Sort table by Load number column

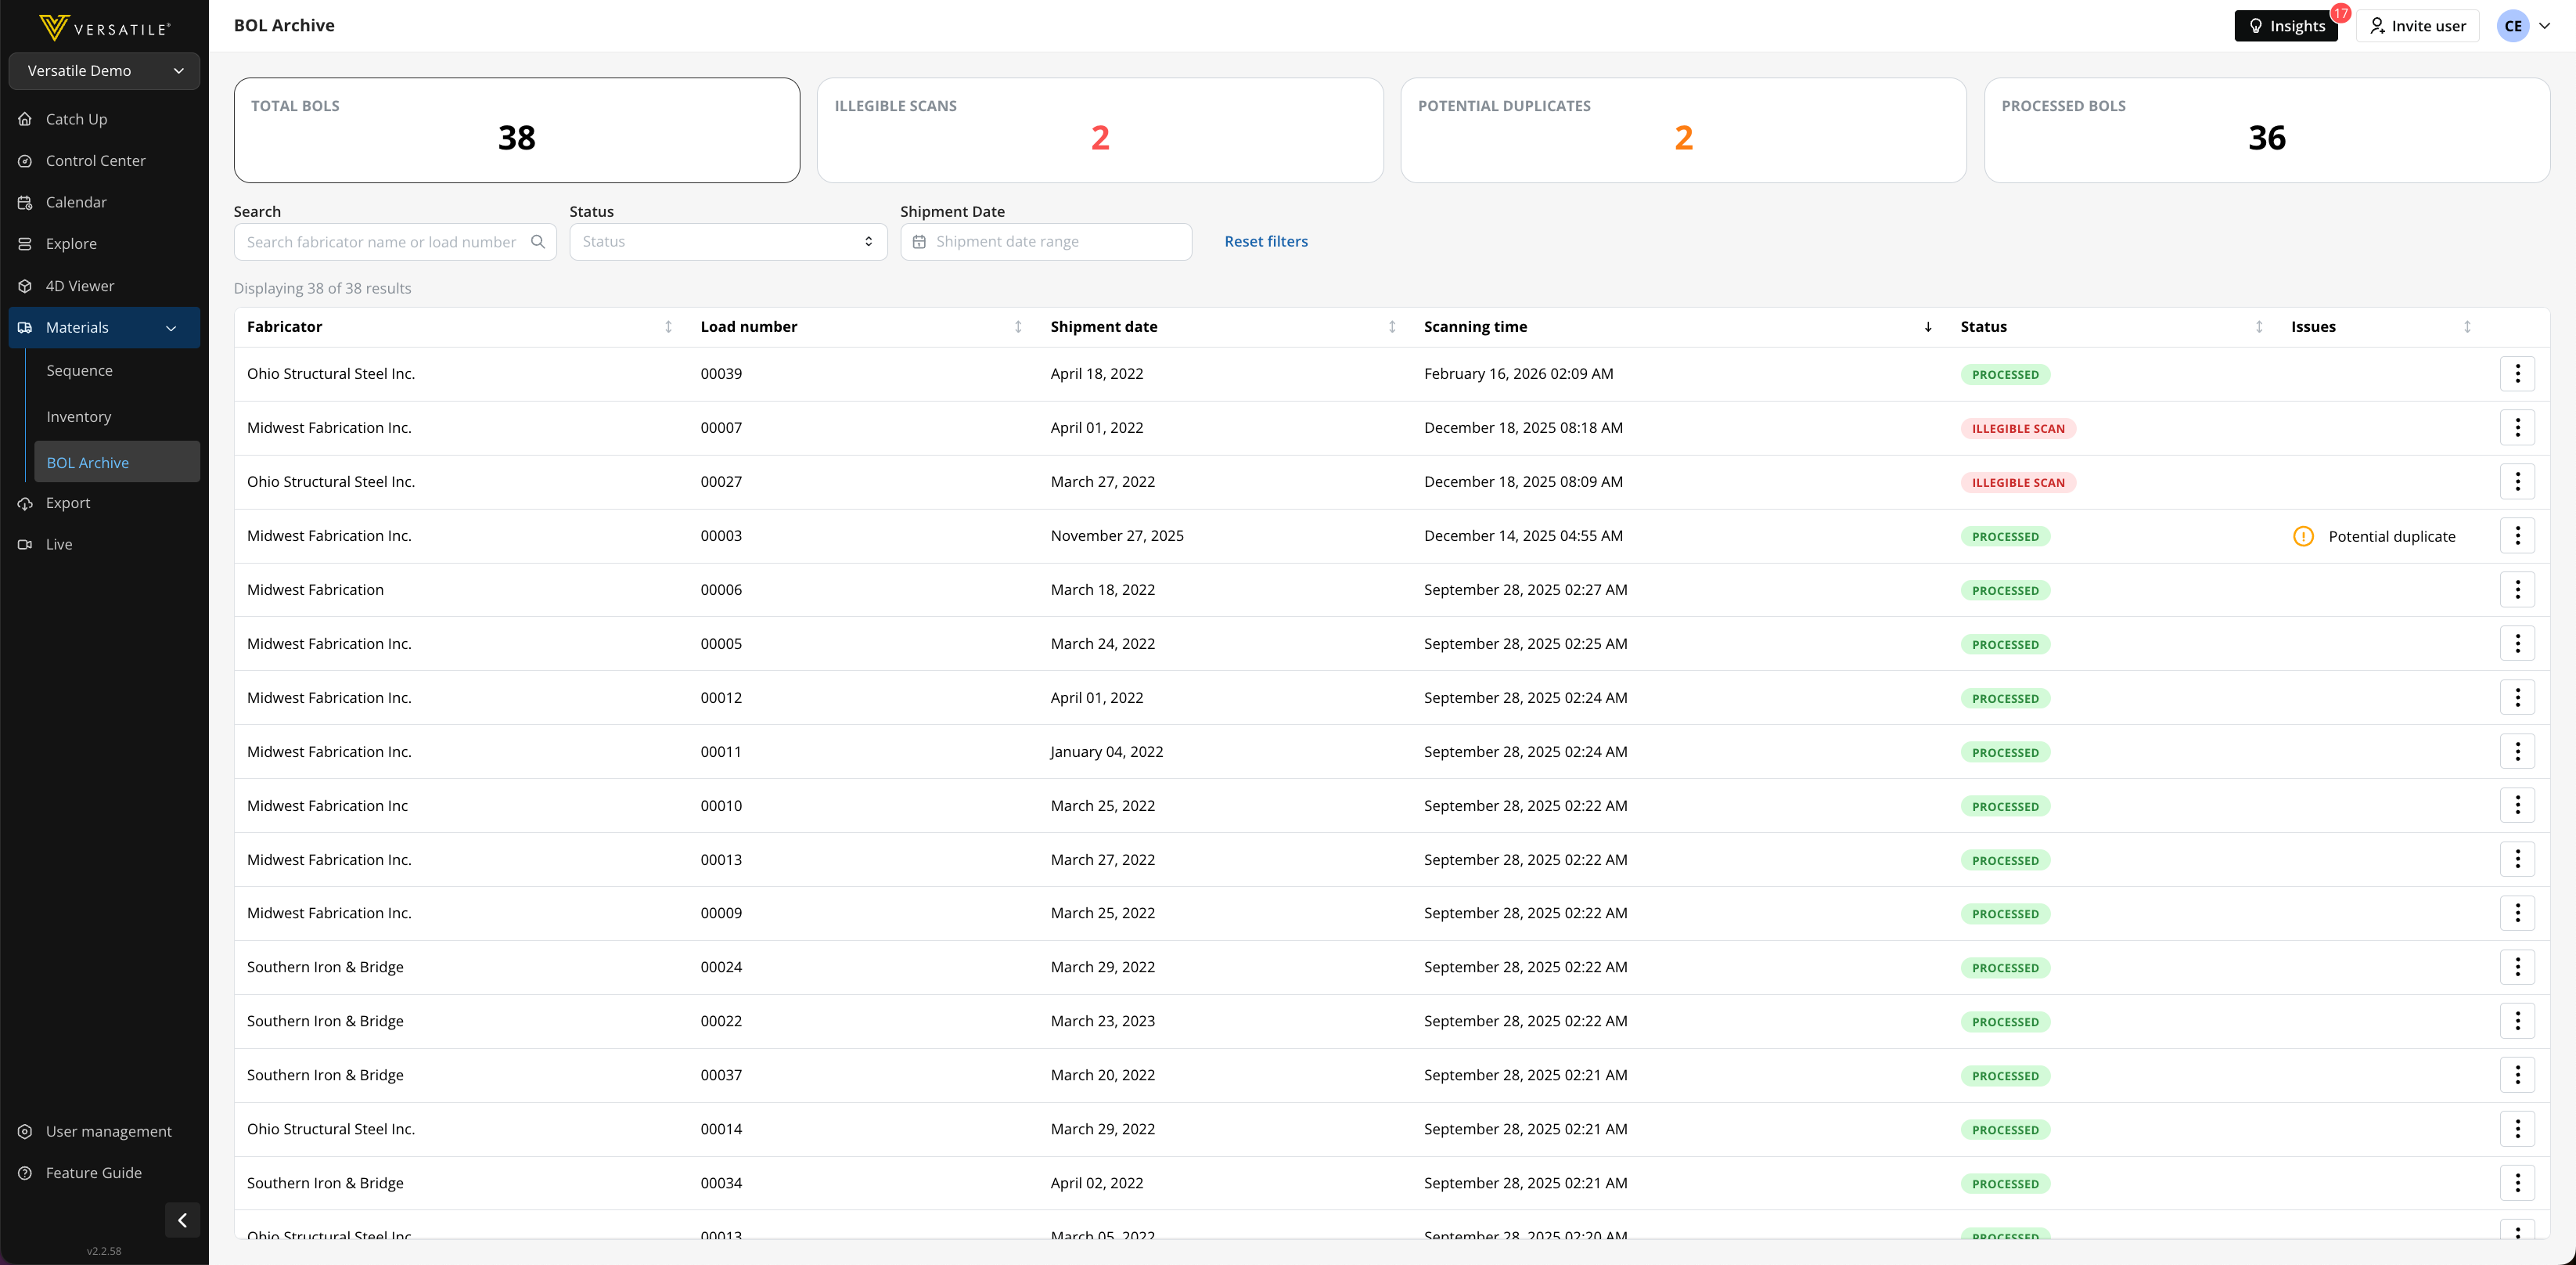pyautogui.click(x=1018, y=327)
